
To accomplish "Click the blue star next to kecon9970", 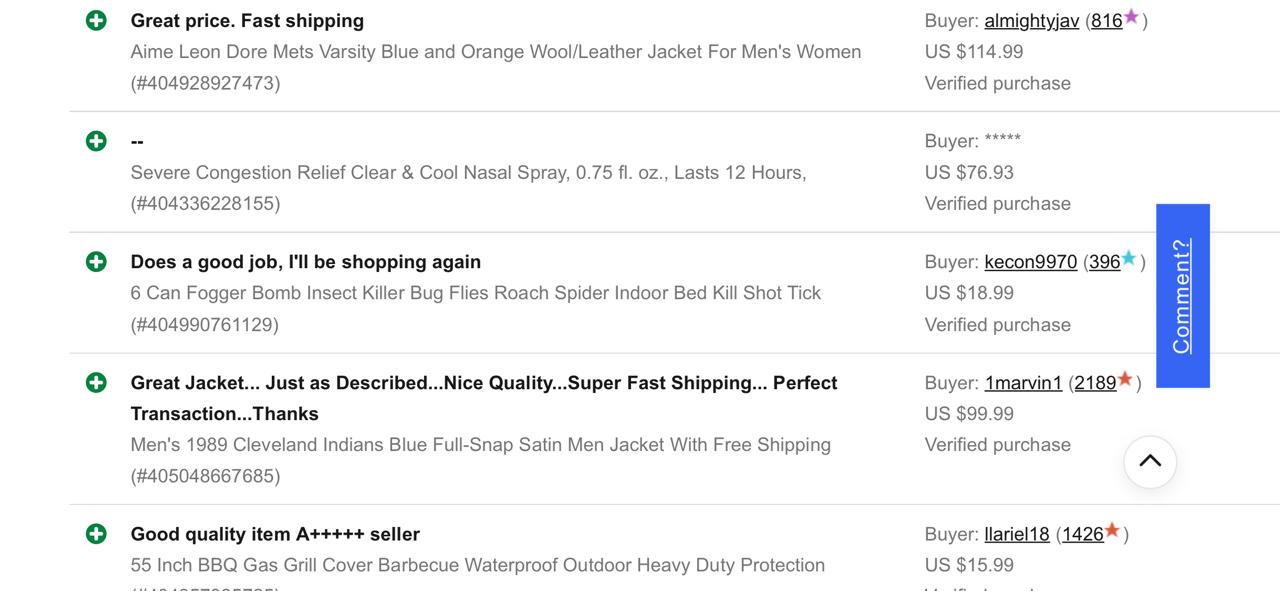I will 1127,258.
